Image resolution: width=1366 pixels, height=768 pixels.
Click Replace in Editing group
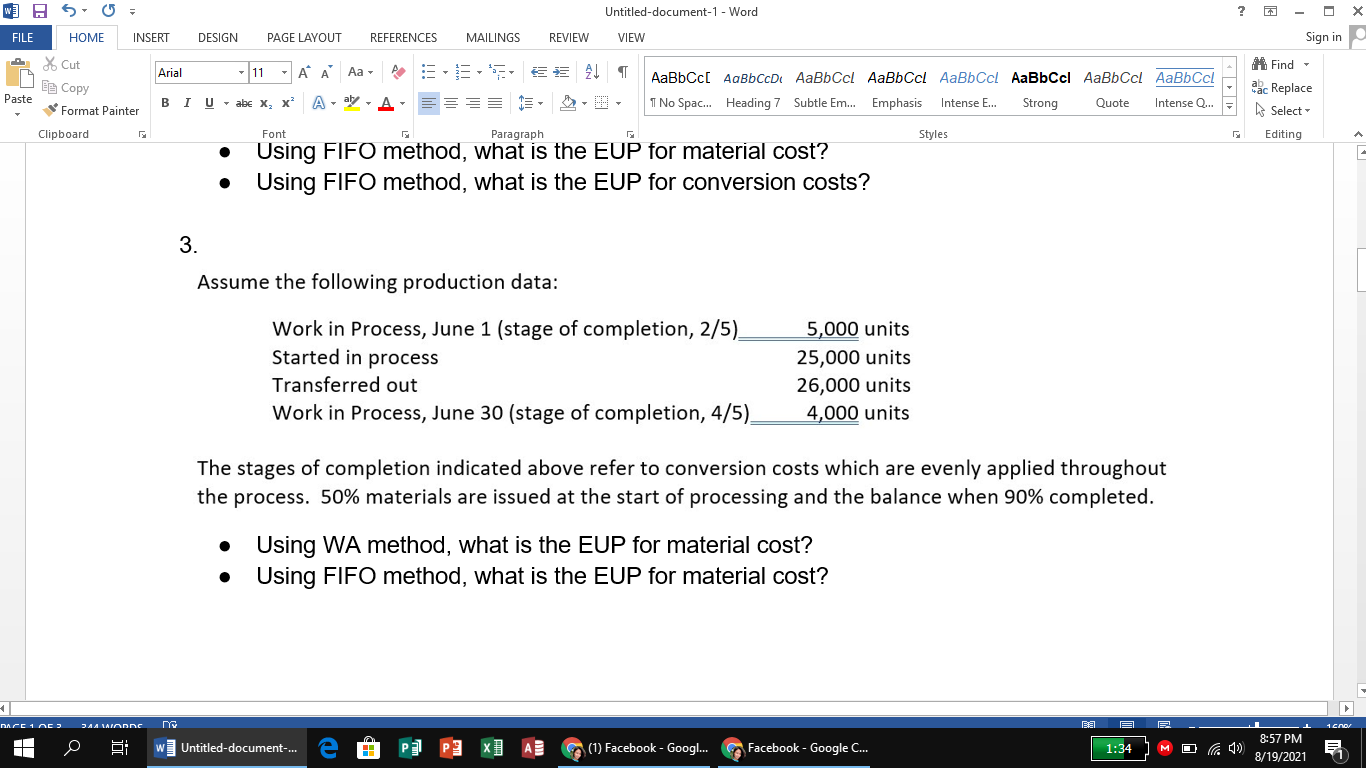[x=1282, y=88]
